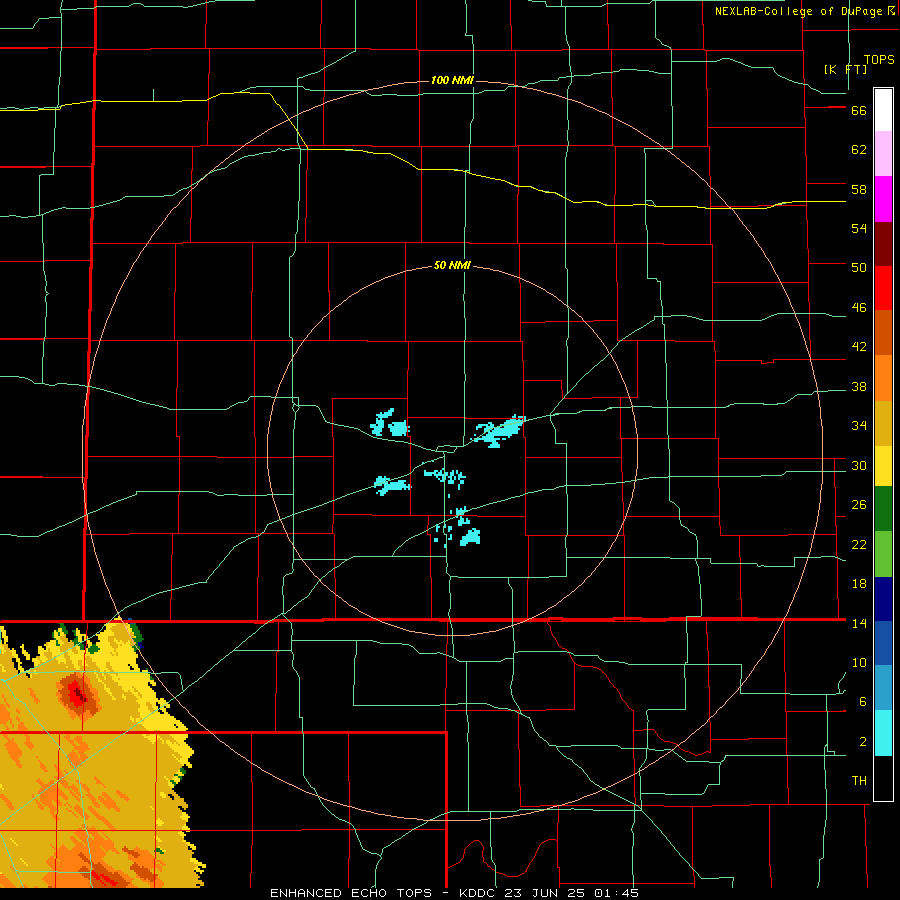Pick the light blue swatch beside 6
The height and width of the screenshot is (900, 900).
[883, 688]
